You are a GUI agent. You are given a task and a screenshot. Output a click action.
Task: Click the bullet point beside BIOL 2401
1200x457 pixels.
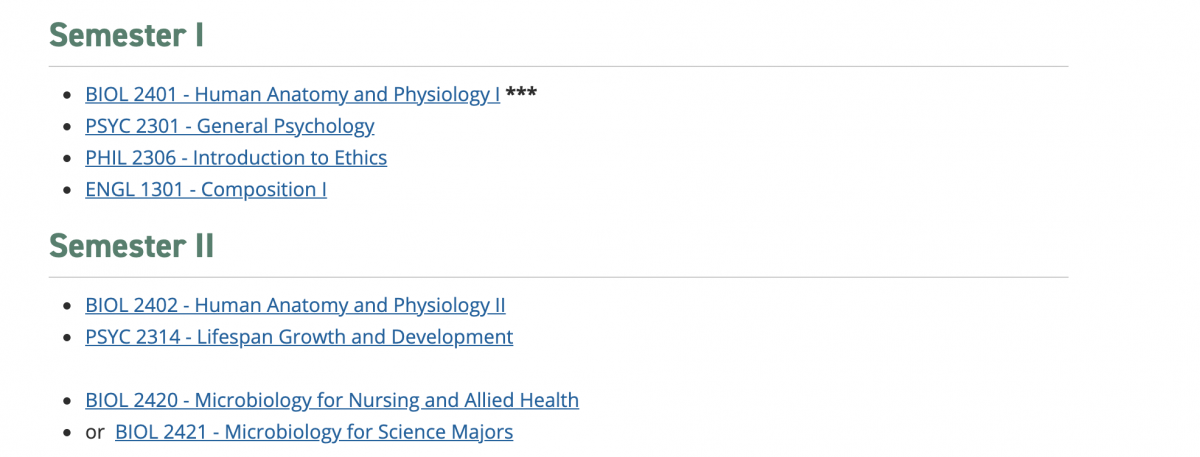[67, 95]
